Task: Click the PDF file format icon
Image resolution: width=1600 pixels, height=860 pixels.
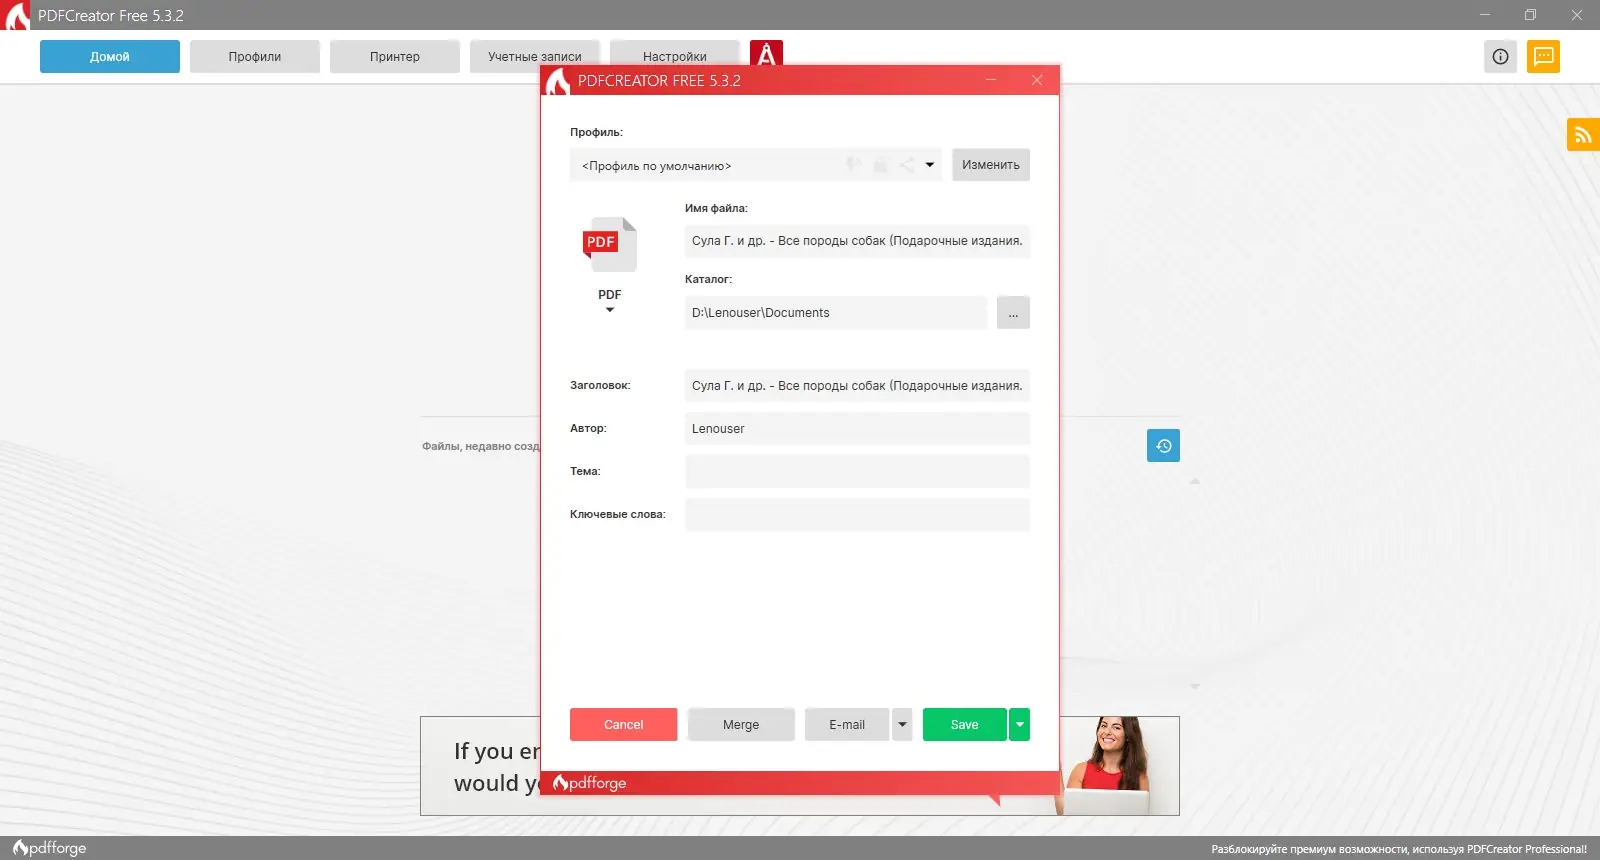Action: pos(609,245)
